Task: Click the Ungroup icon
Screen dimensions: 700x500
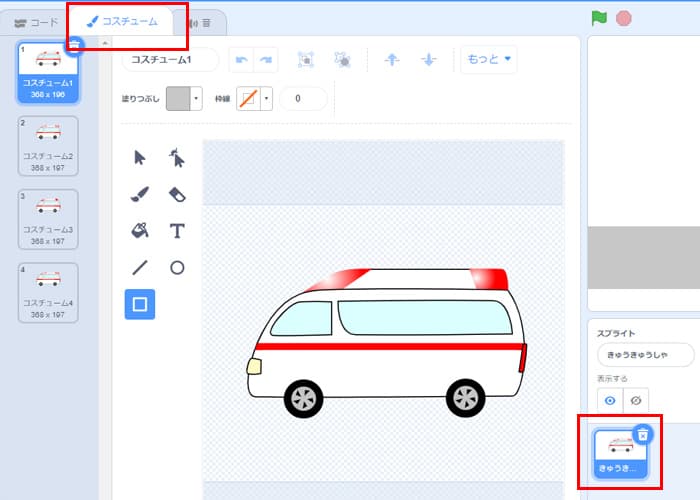Action: (342, 59)
